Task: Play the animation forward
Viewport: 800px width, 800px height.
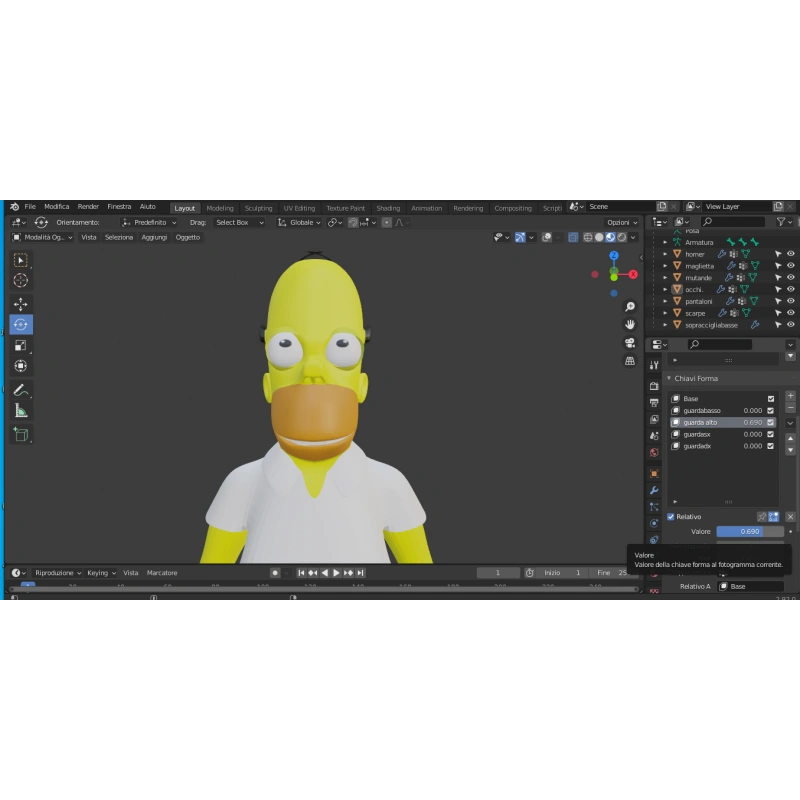Action: click(336, 573)
